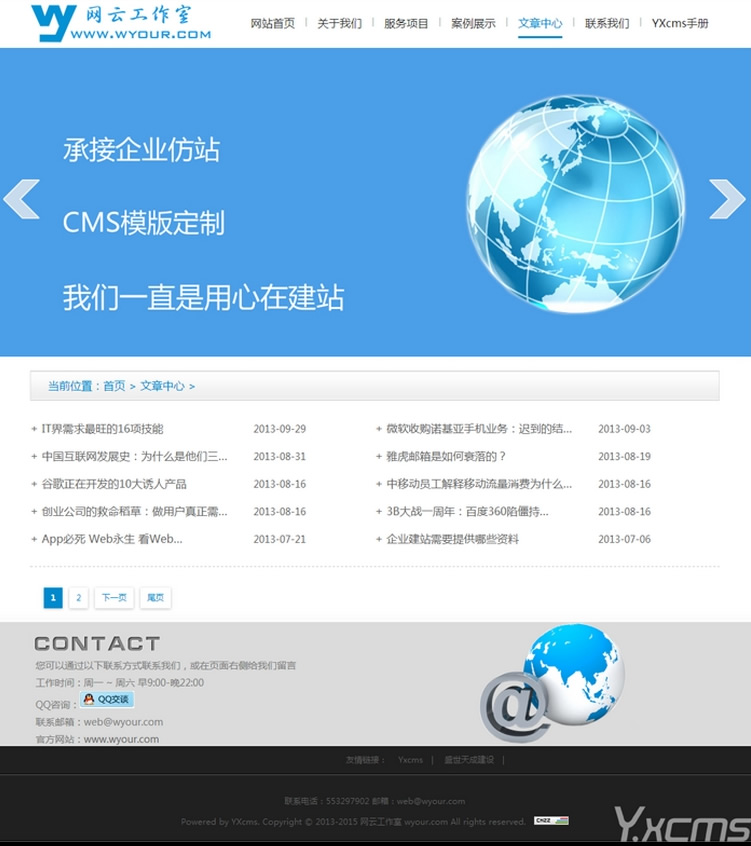This screenshot has width=751, height=846.
Task: Click the web@wyour.com contact email text
Action: tap(123, 722)
